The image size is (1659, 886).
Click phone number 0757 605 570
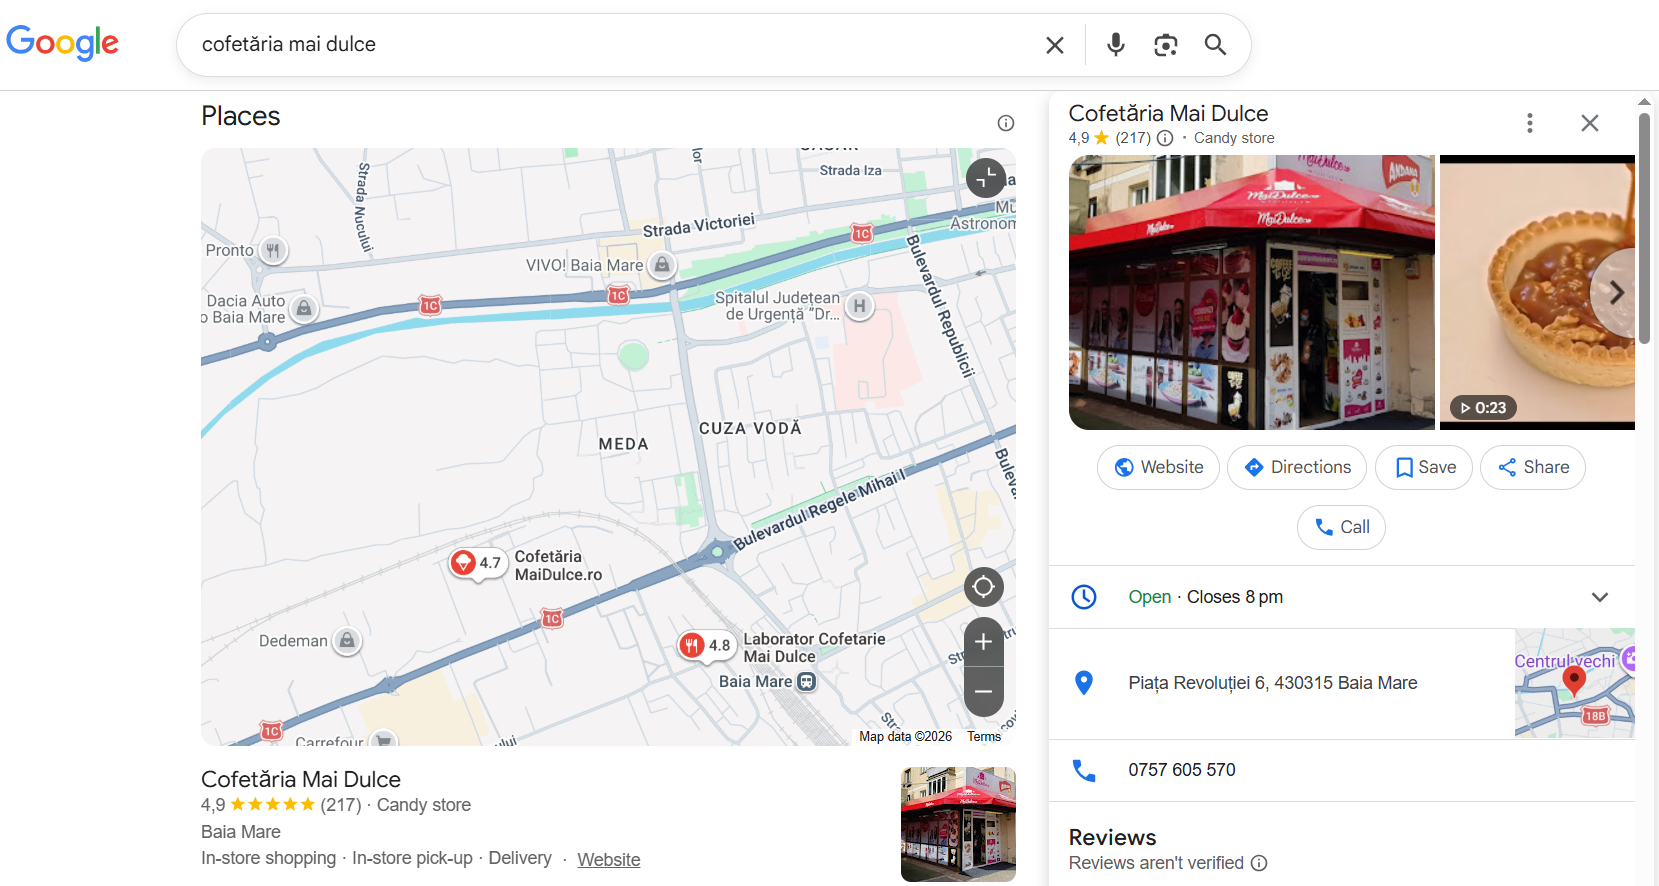point(1182,770)
